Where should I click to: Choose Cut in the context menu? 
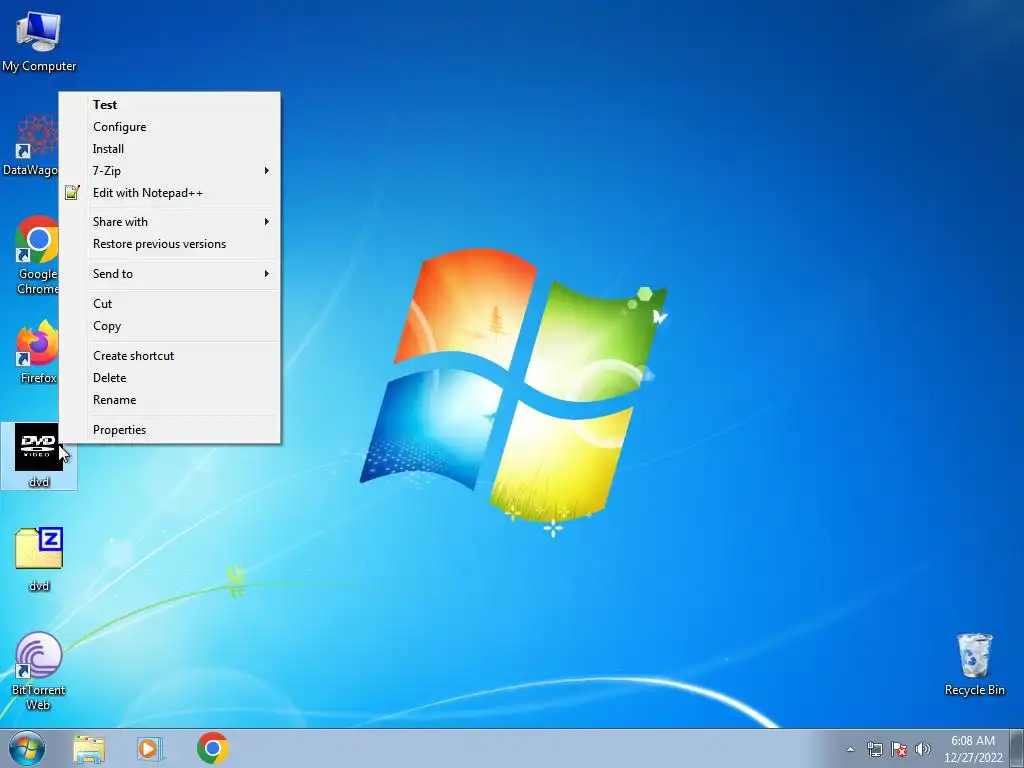click(170, 304)
